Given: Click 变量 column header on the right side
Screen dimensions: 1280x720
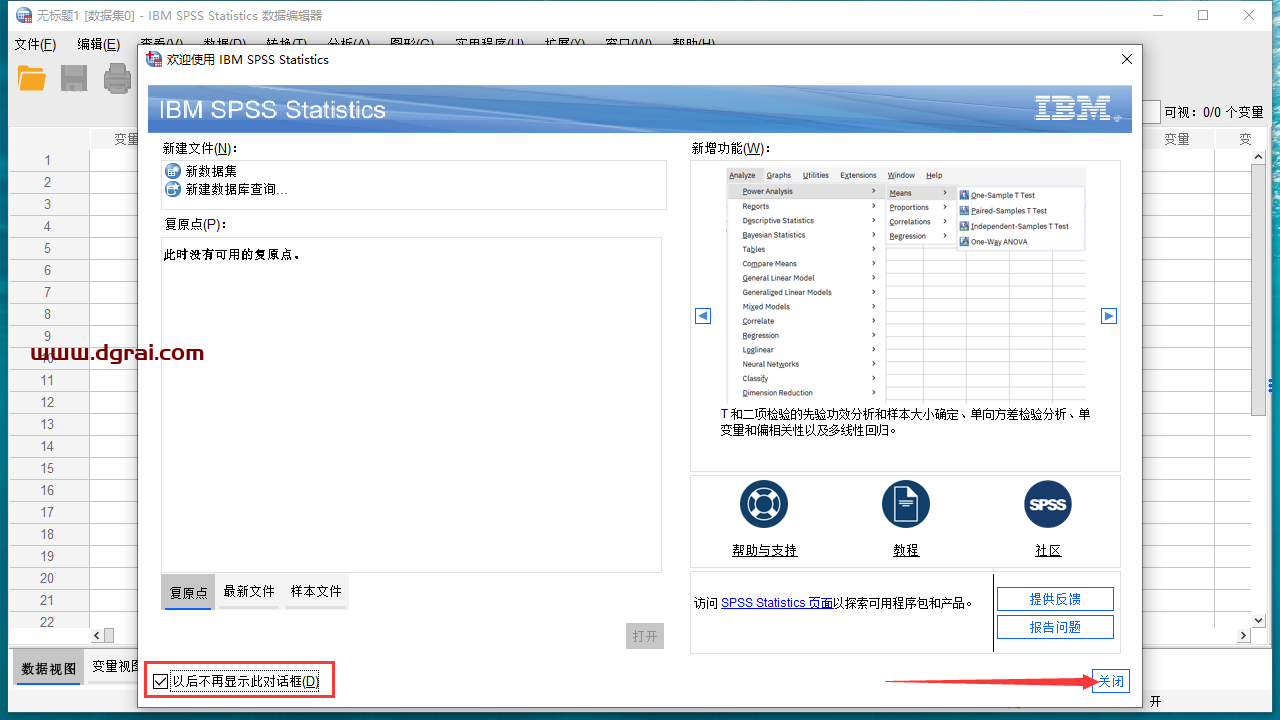Looking at the screenshot, I should click(1176, 139).
